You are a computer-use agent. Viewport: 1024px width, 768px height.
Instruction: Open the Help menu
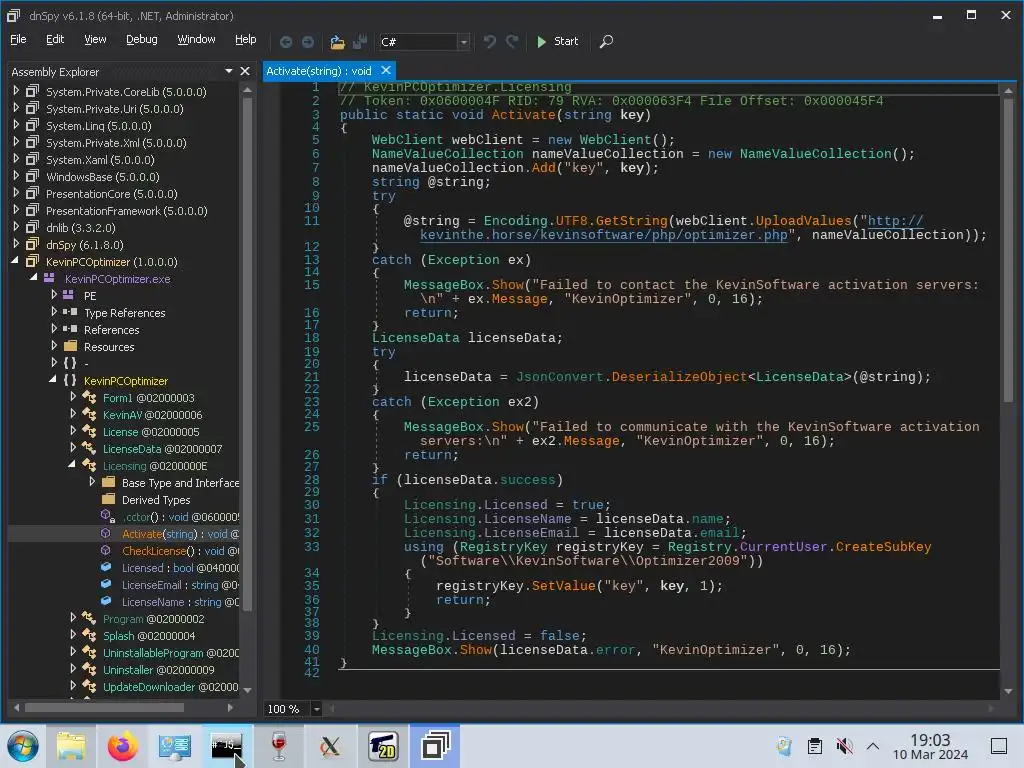pyautogui.click(x=246, y=39)
